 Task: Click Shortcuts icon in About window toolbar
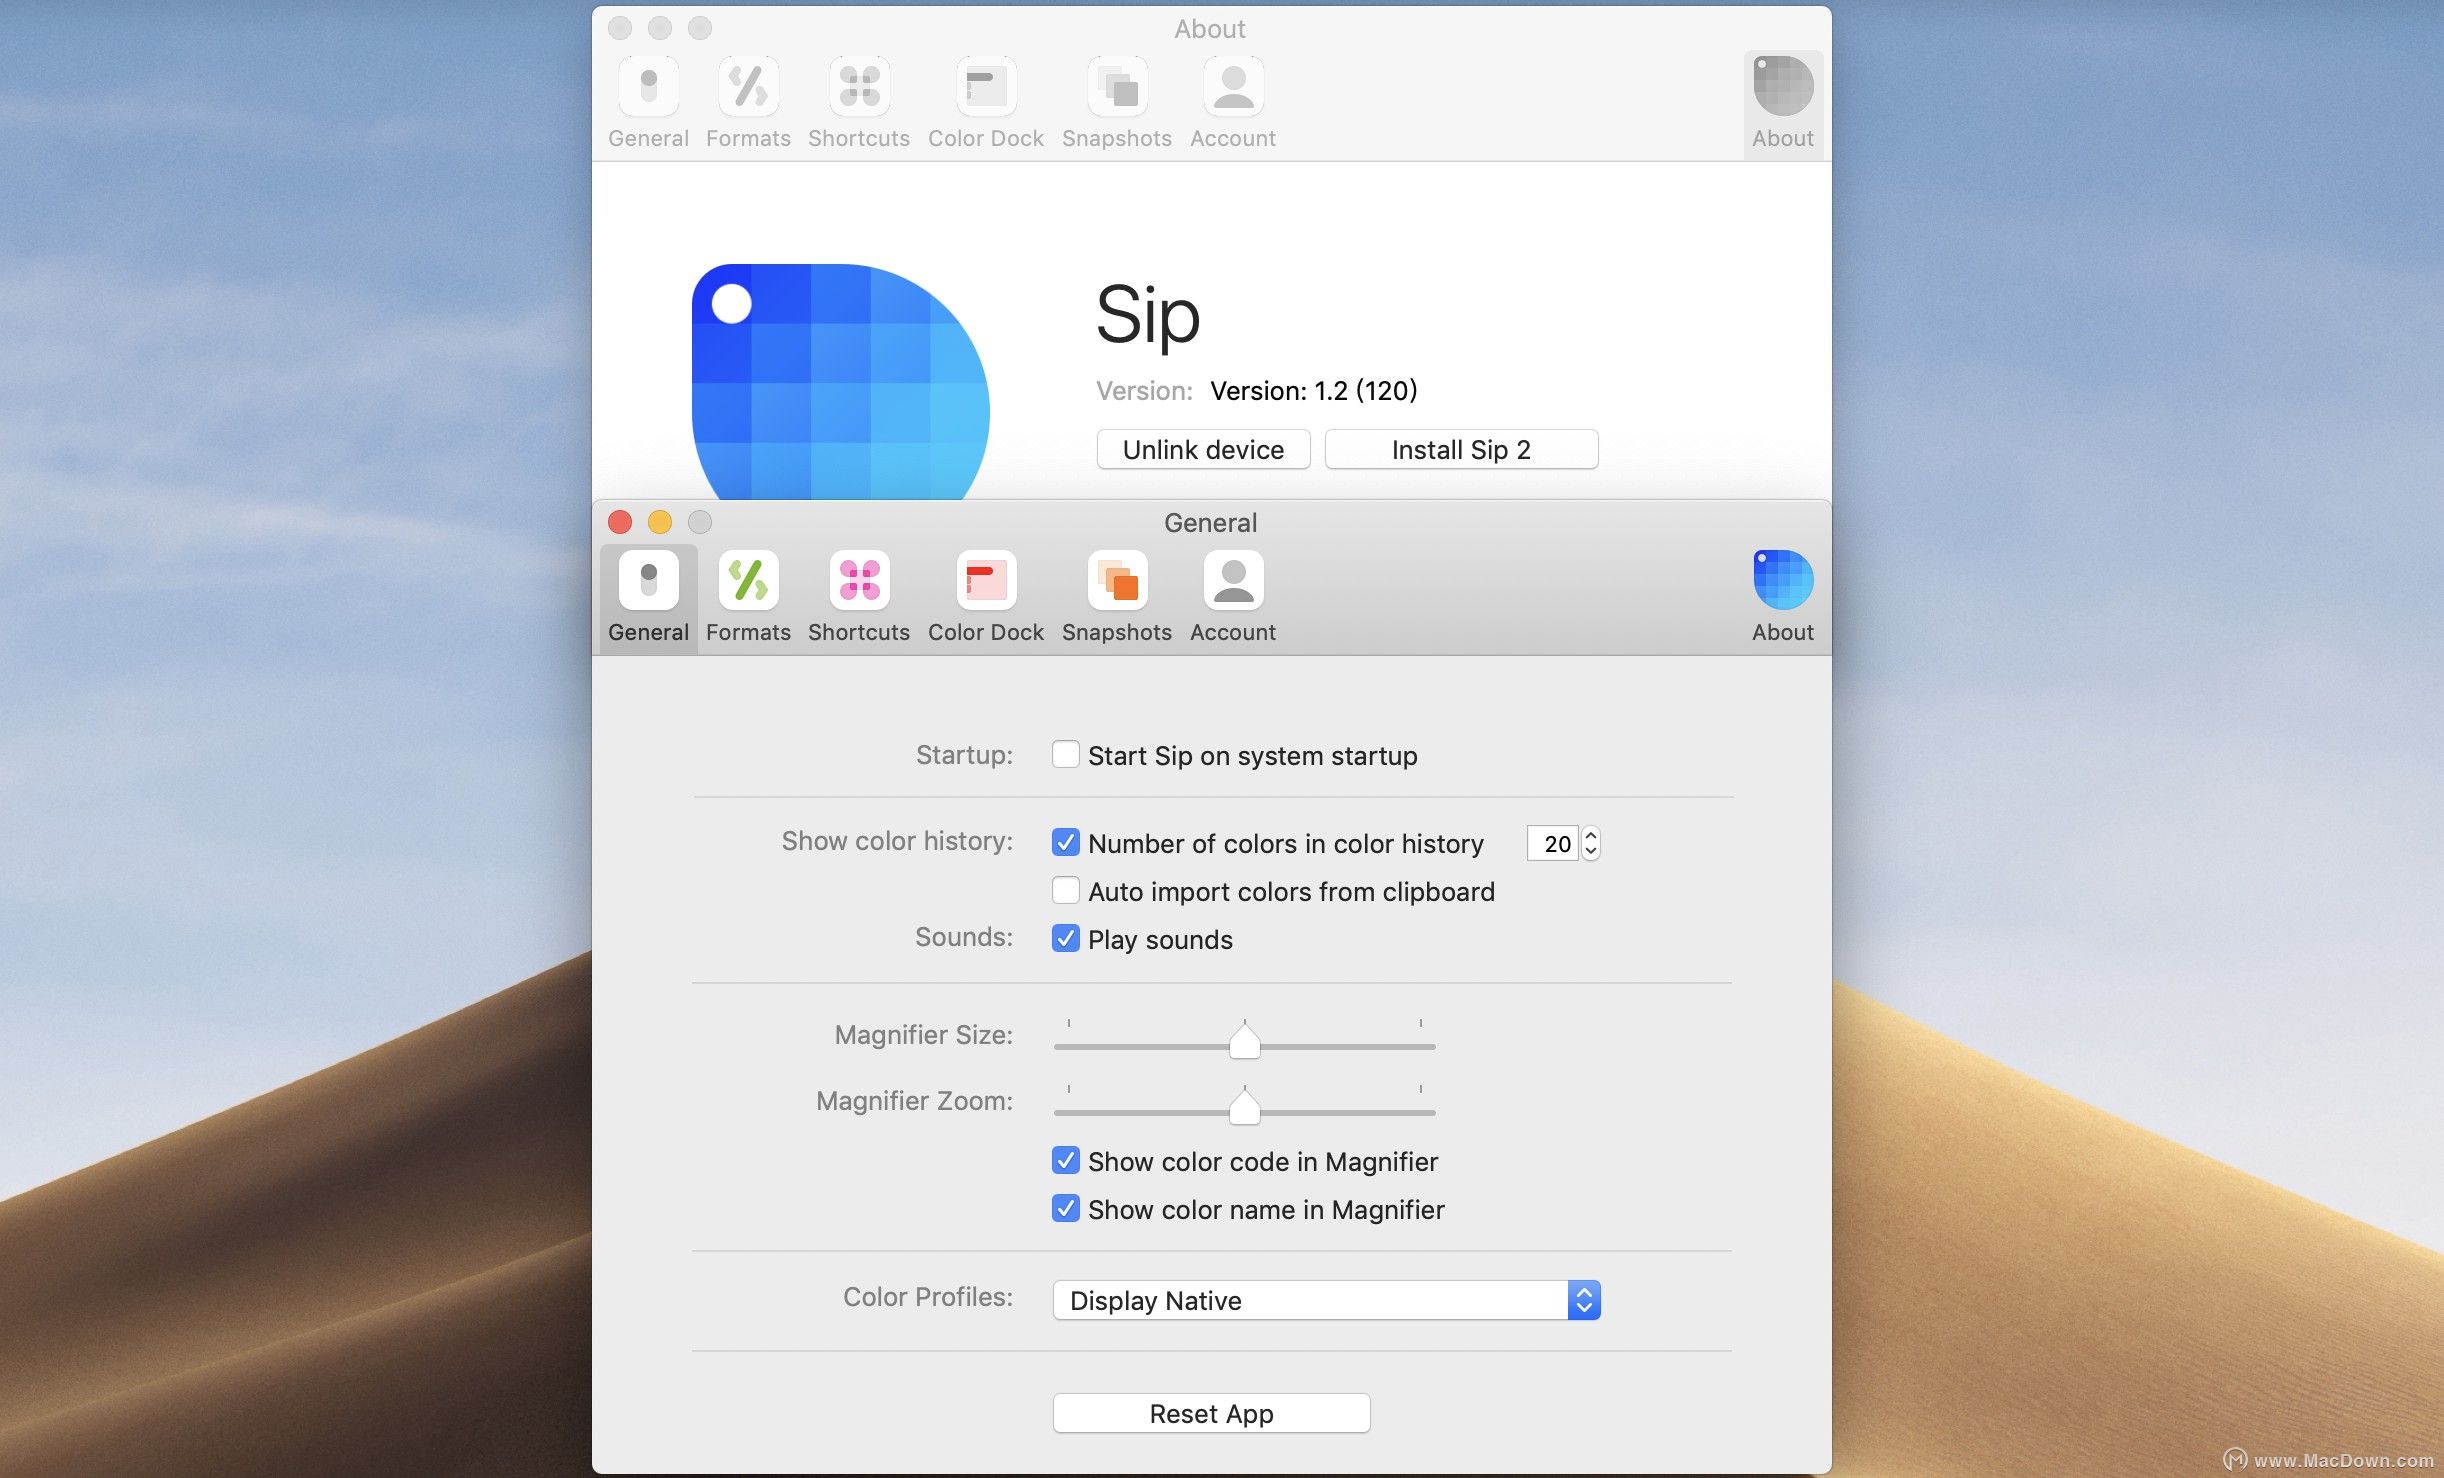pyautogui.click(x=859, y=103)
